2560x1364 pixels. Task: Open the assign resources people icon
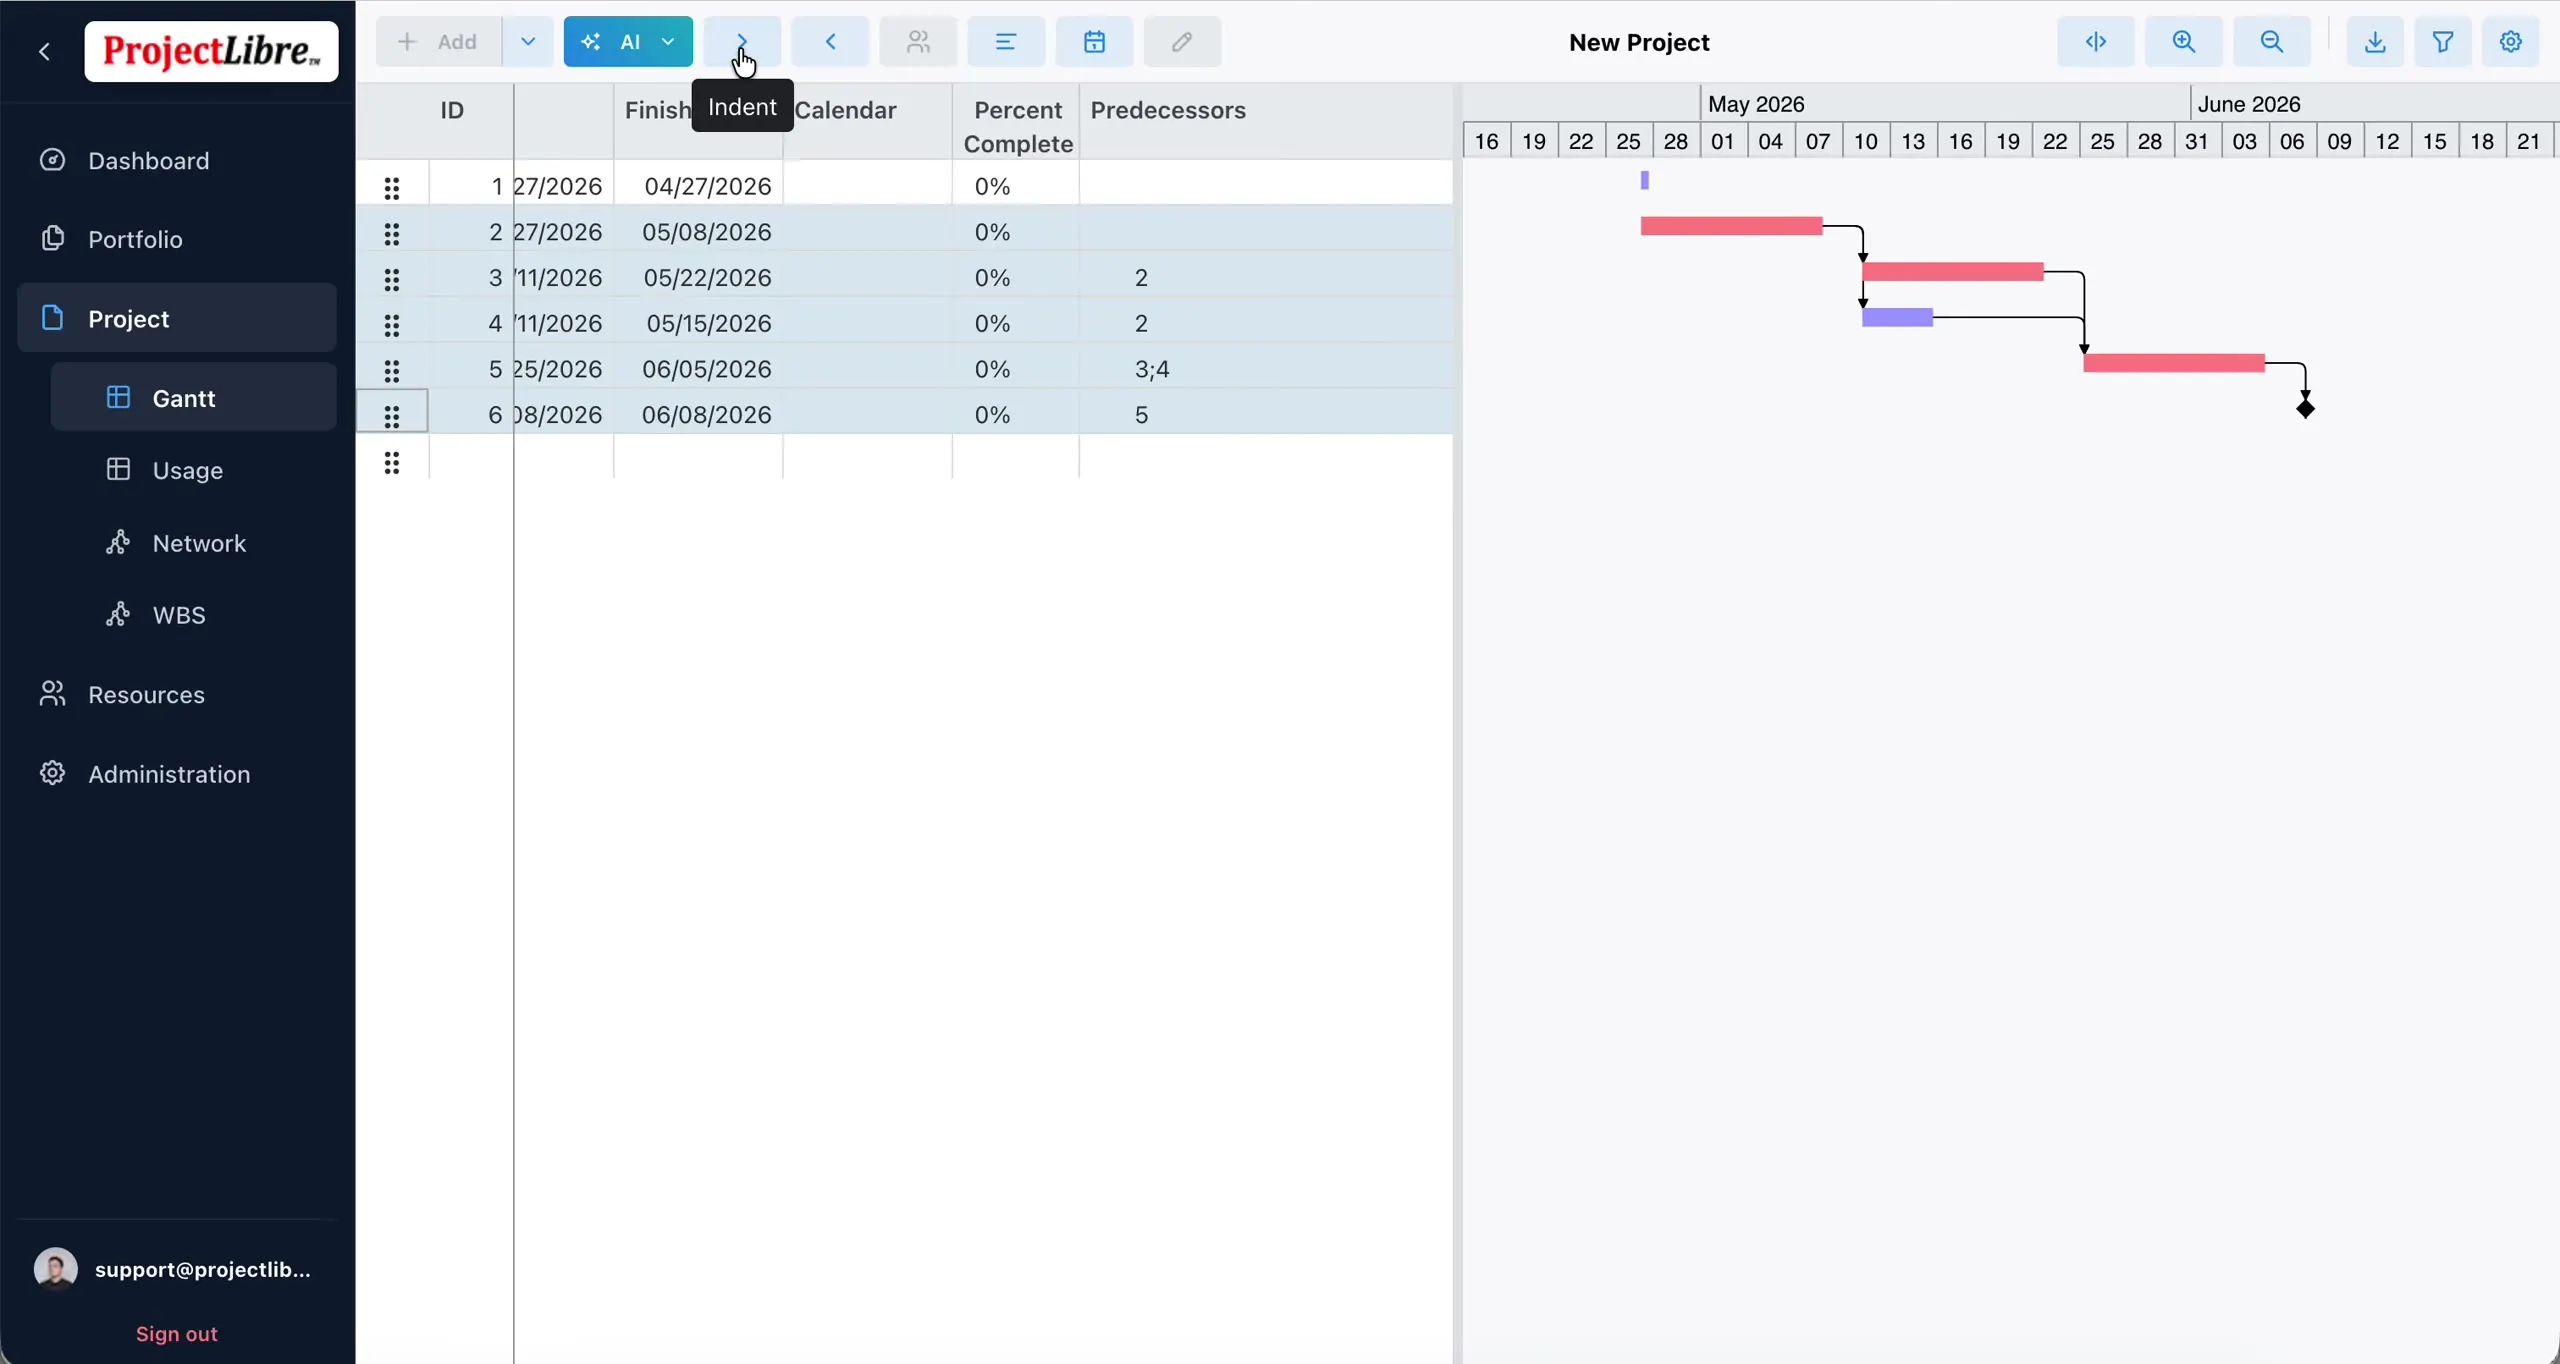coord(918,42)
